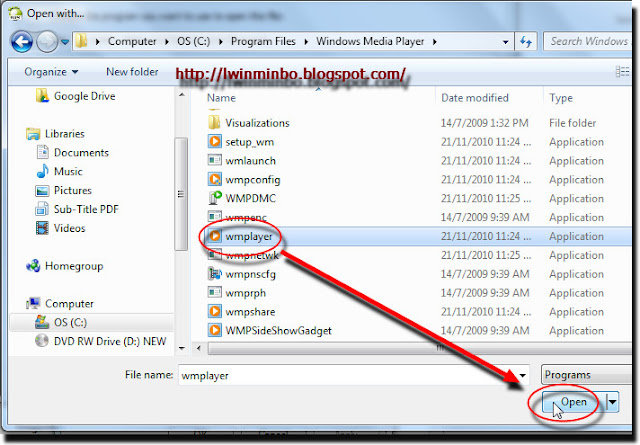Select the Visualizations folder

pyautogui.click(x=257, y=123)
